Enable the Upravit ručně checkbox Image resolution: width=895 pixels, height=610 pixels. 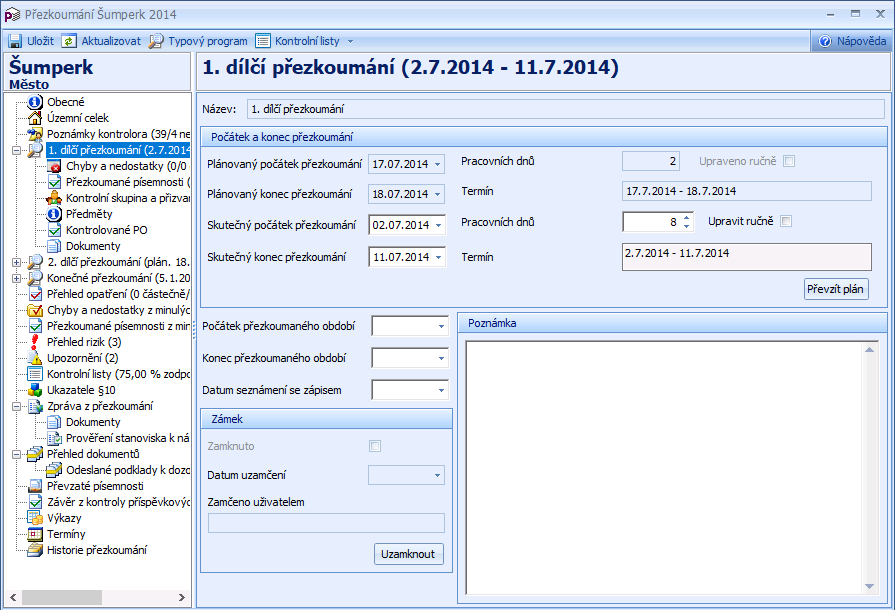[786, 221]
